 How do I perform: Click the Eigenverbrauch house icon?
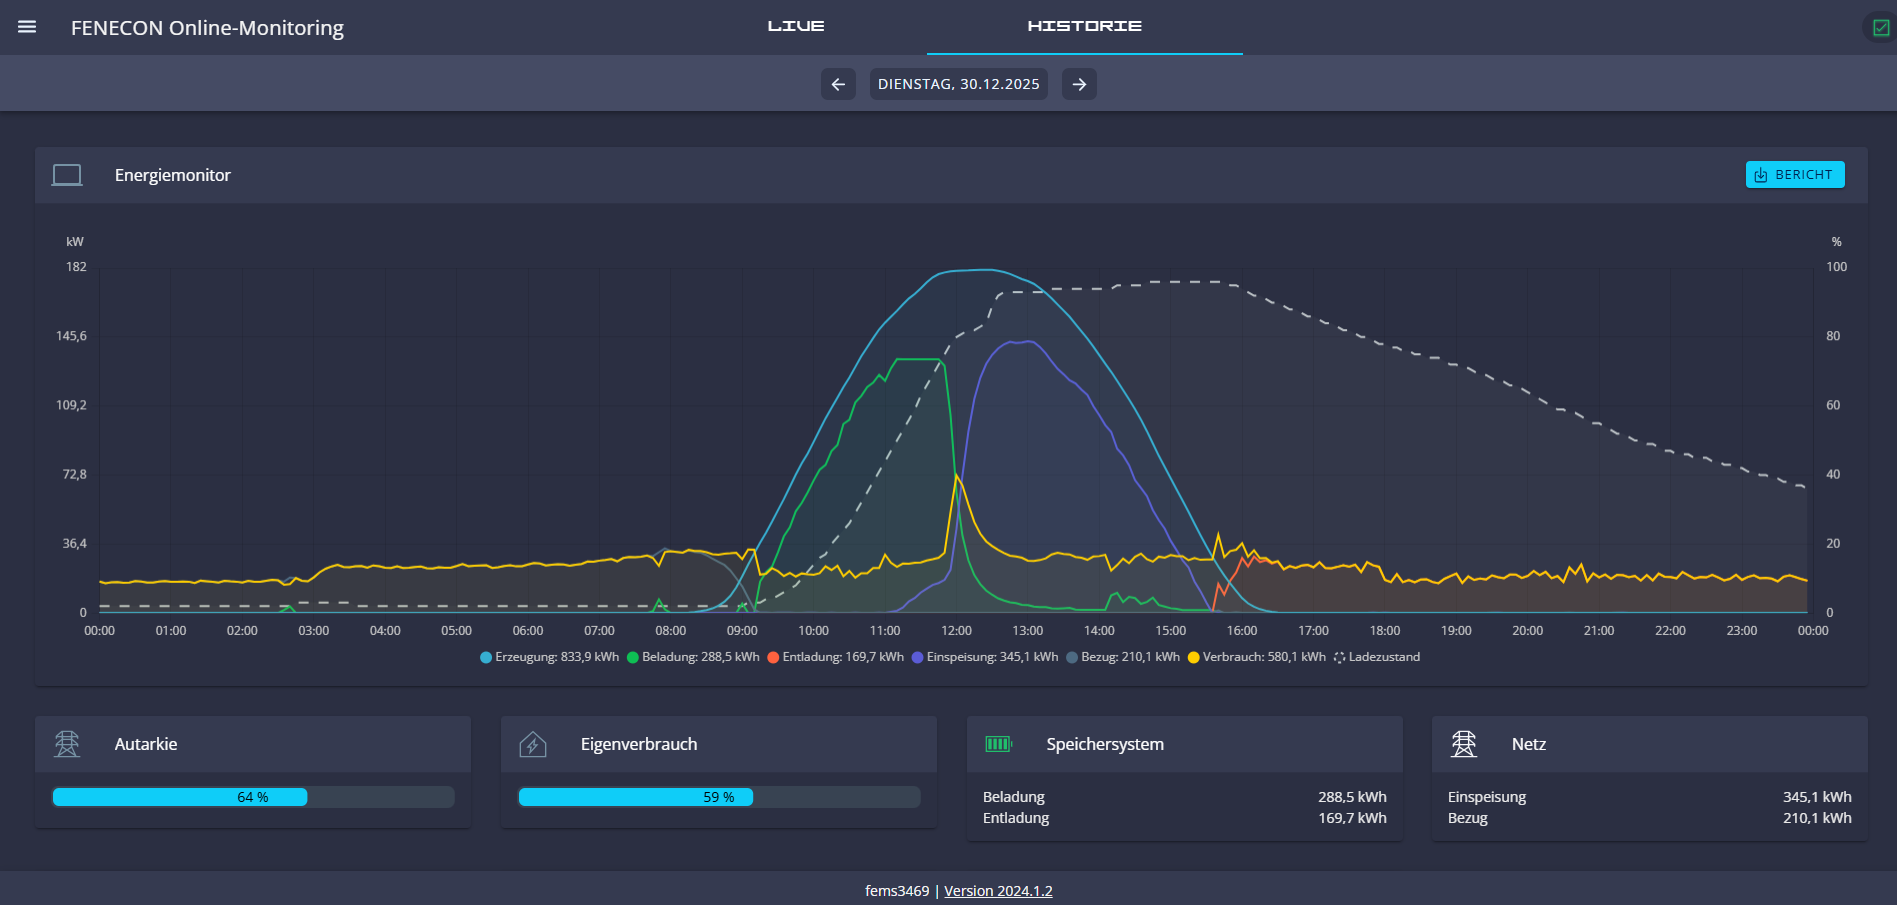(x=533, y=744)
